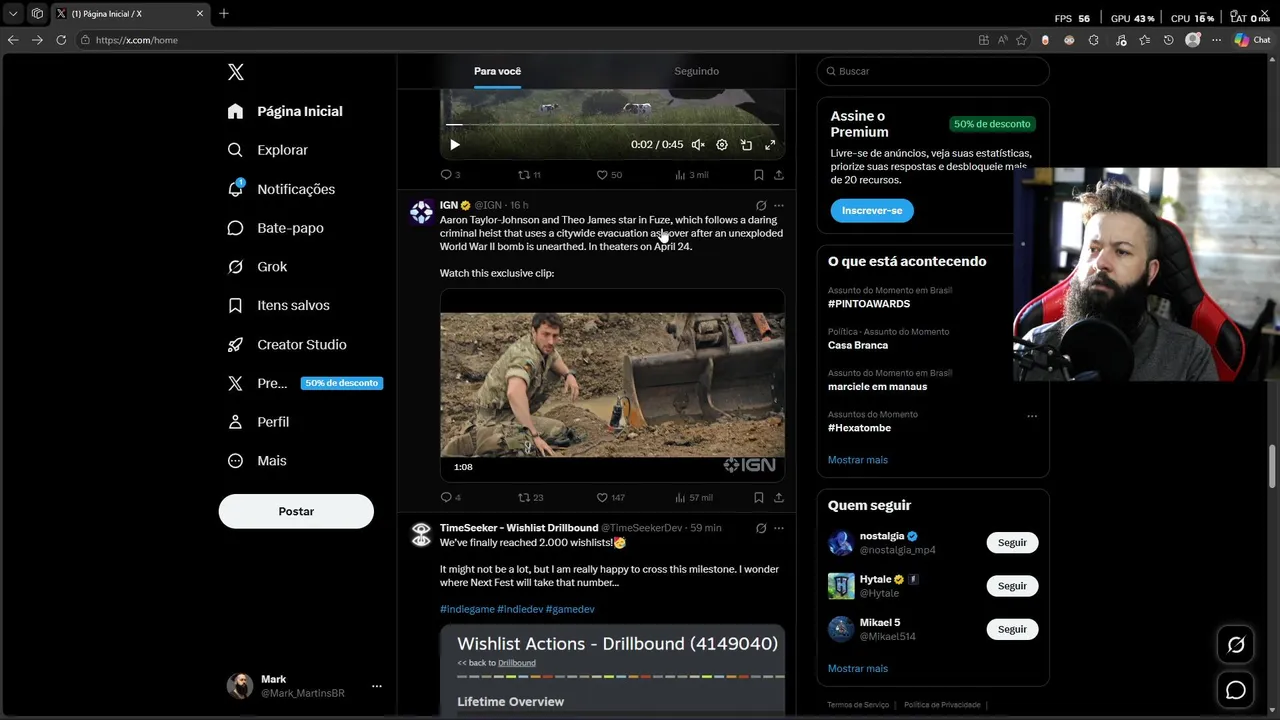Open the #gamedev hashtag
1280x720 pixels.
(x=570, y=609)
